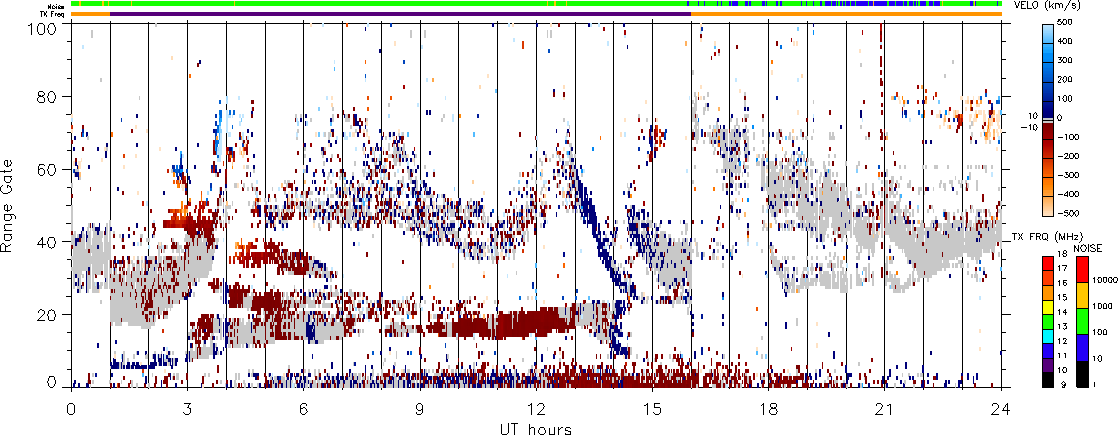This screenshot has height=435, width=1118.
Task: Click the "NOISE" legend title at right
Action: click(x=1086, y=247)
